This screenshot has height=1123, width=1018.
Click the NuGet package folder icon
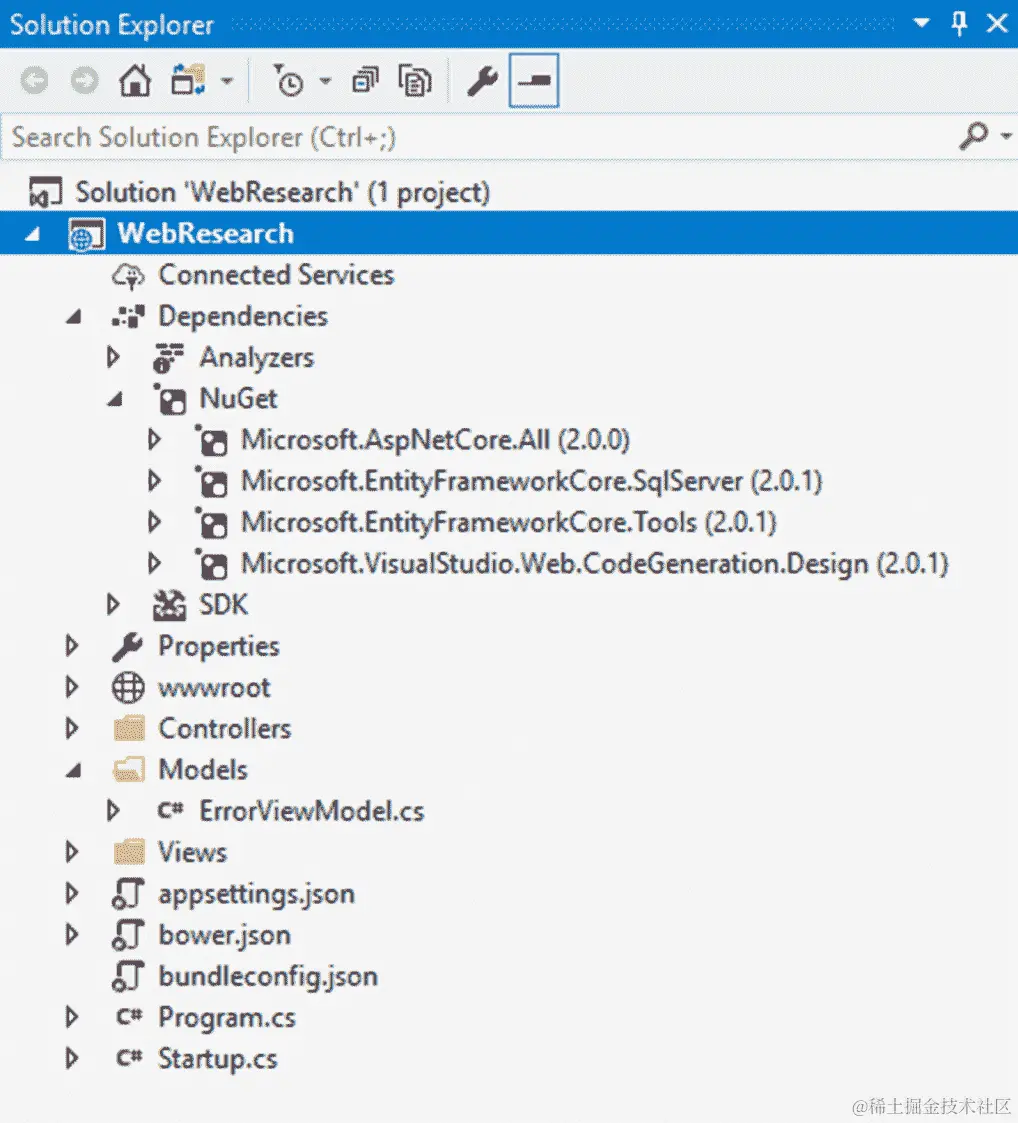(171, 399)
